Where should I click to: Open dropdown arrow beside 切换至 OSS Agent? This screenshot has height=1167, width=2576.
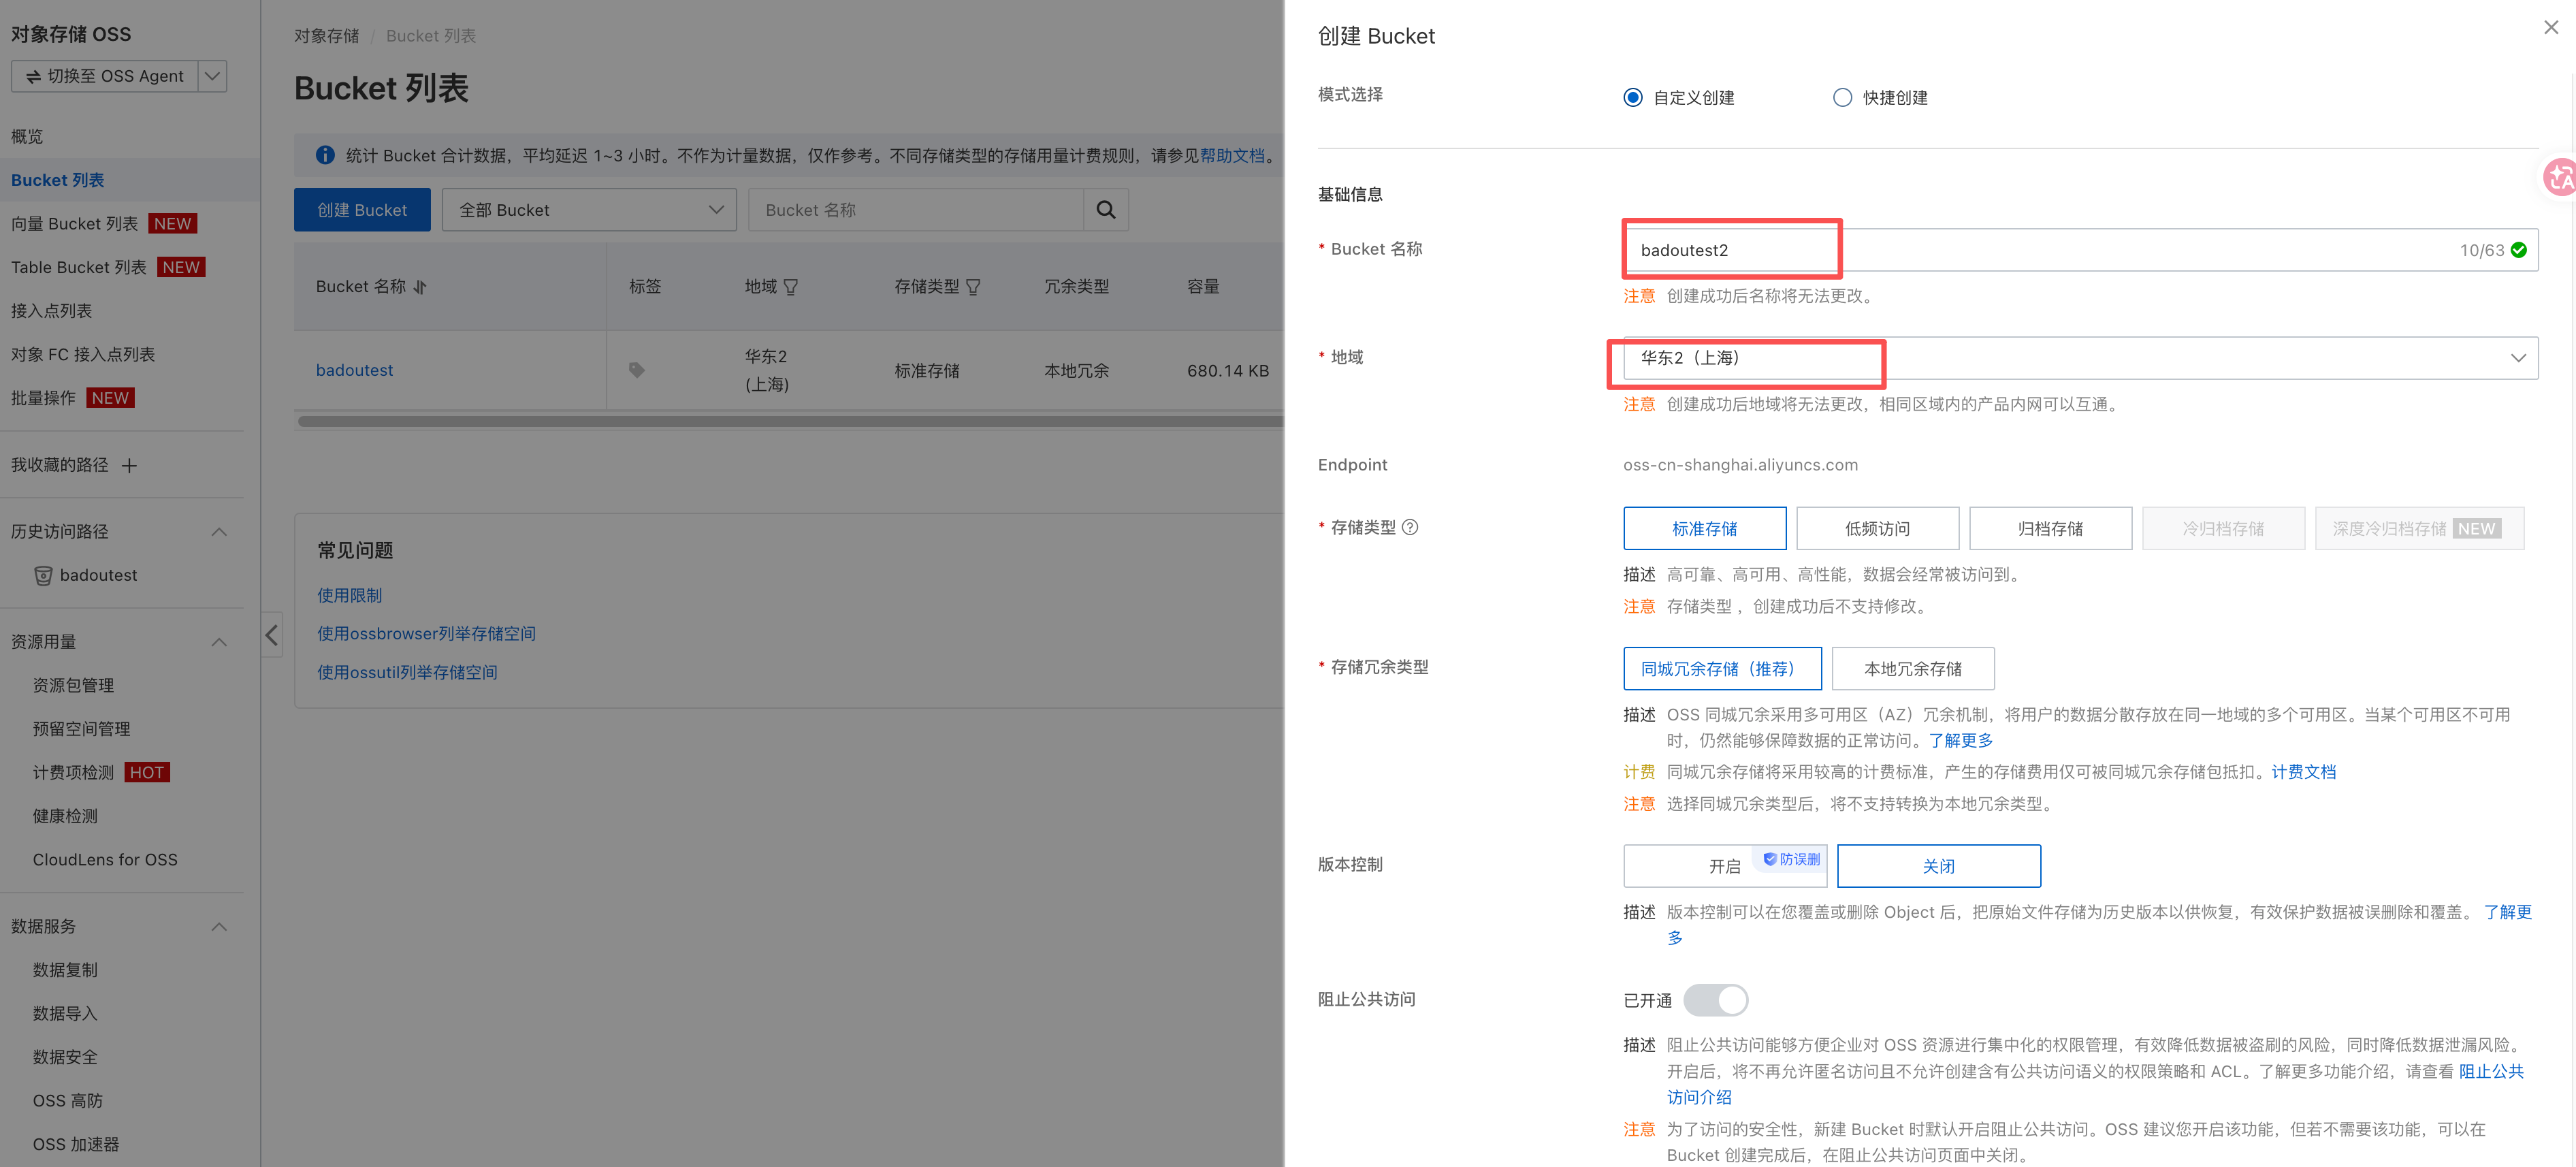click(x=213, y=76)
